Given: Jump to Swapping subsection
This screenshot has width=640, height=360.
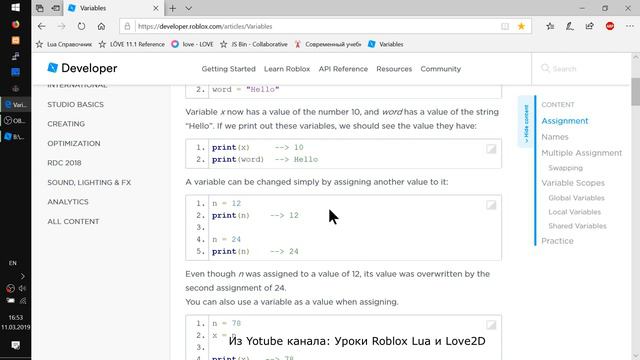Looking at the screenshot, I should point(565,168).
